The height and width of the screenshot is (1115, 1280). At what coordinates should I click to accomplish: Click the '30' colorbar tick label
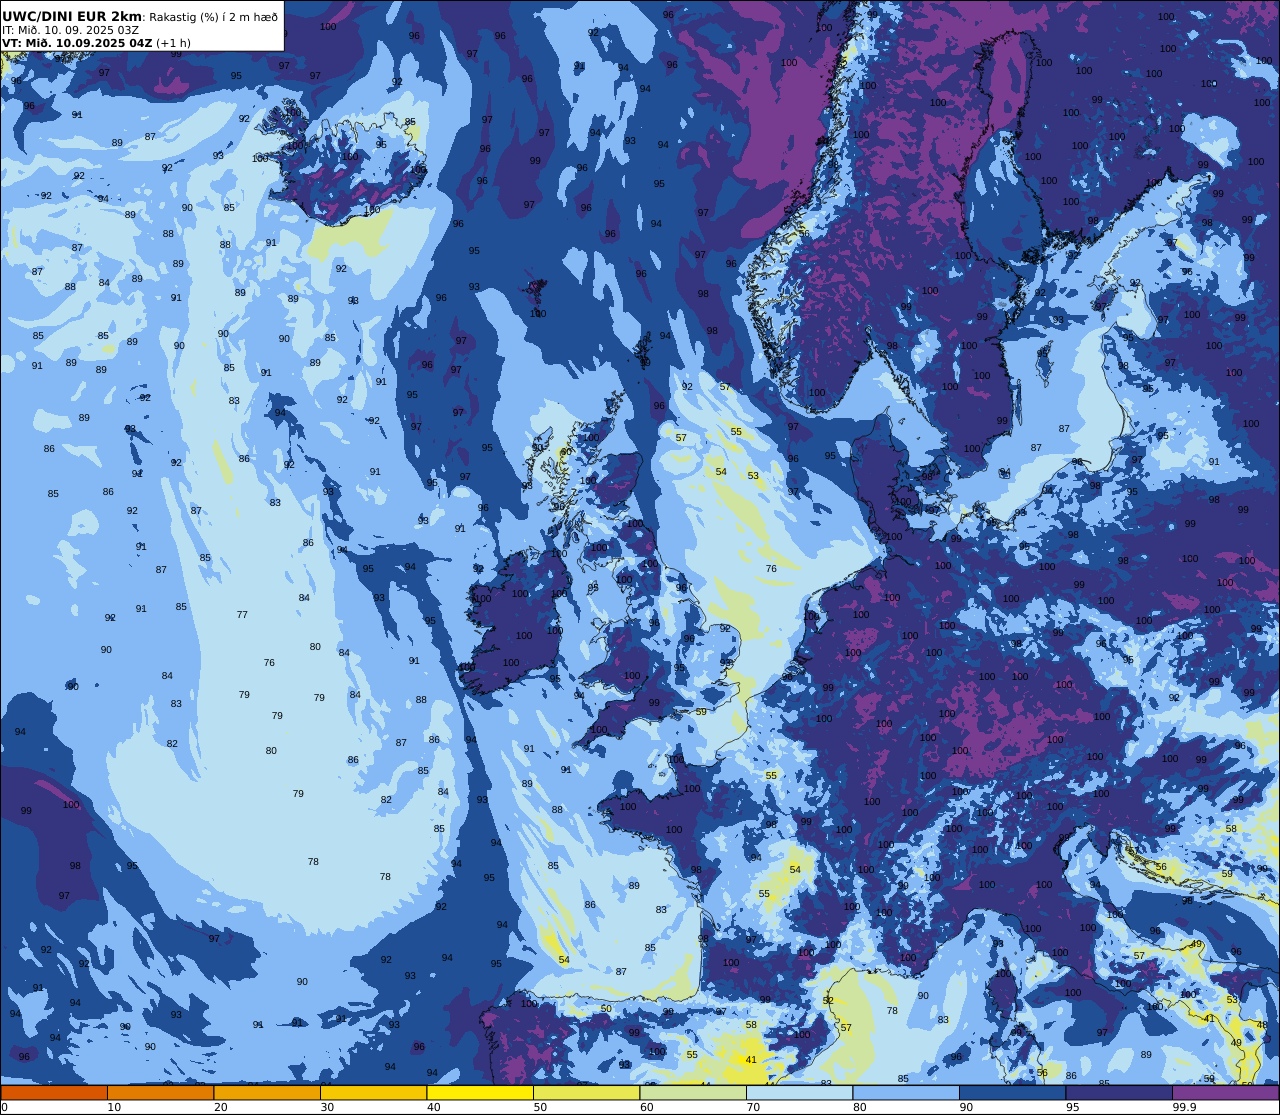(x=327, y=1107)
